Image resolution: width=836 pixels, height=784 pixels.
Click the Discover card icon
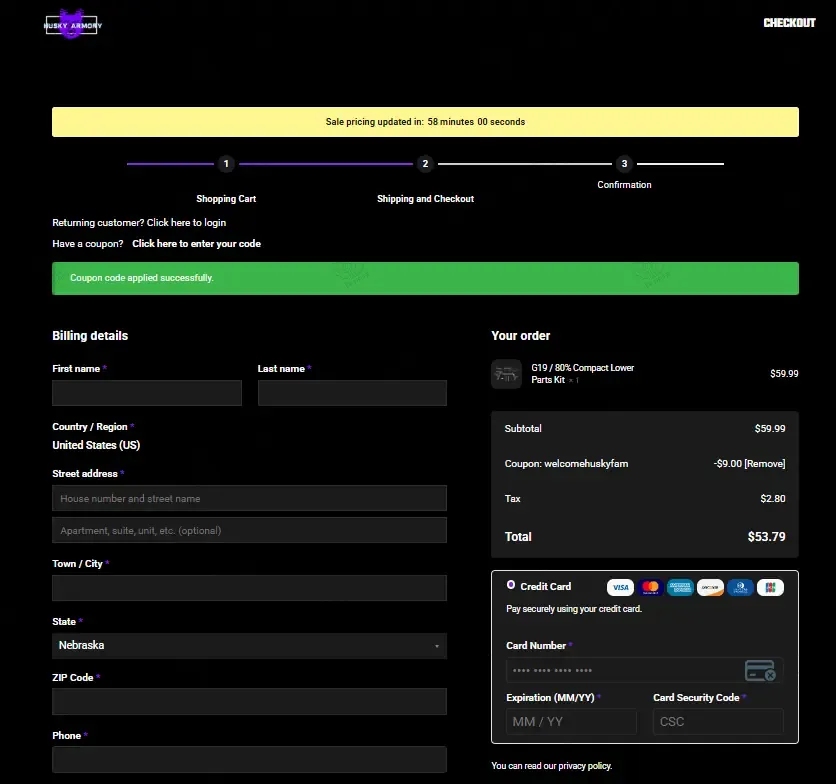coord(710,588)
